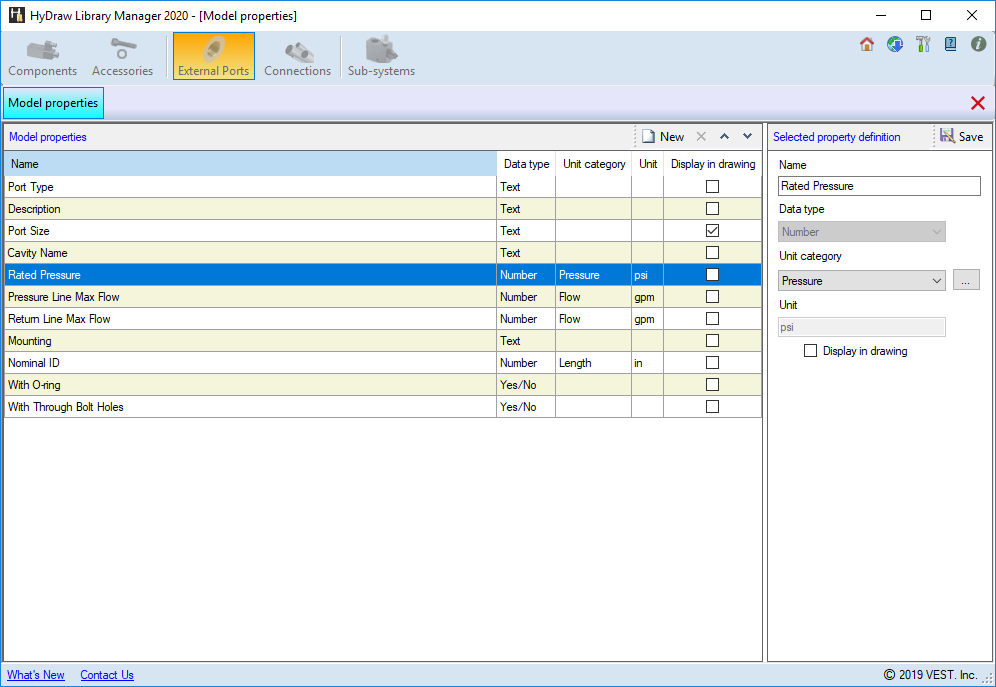Open the Sub-systems section
The height and width of the screenshot is (687, 996).
pyautogui.click(x=381, y=57)
